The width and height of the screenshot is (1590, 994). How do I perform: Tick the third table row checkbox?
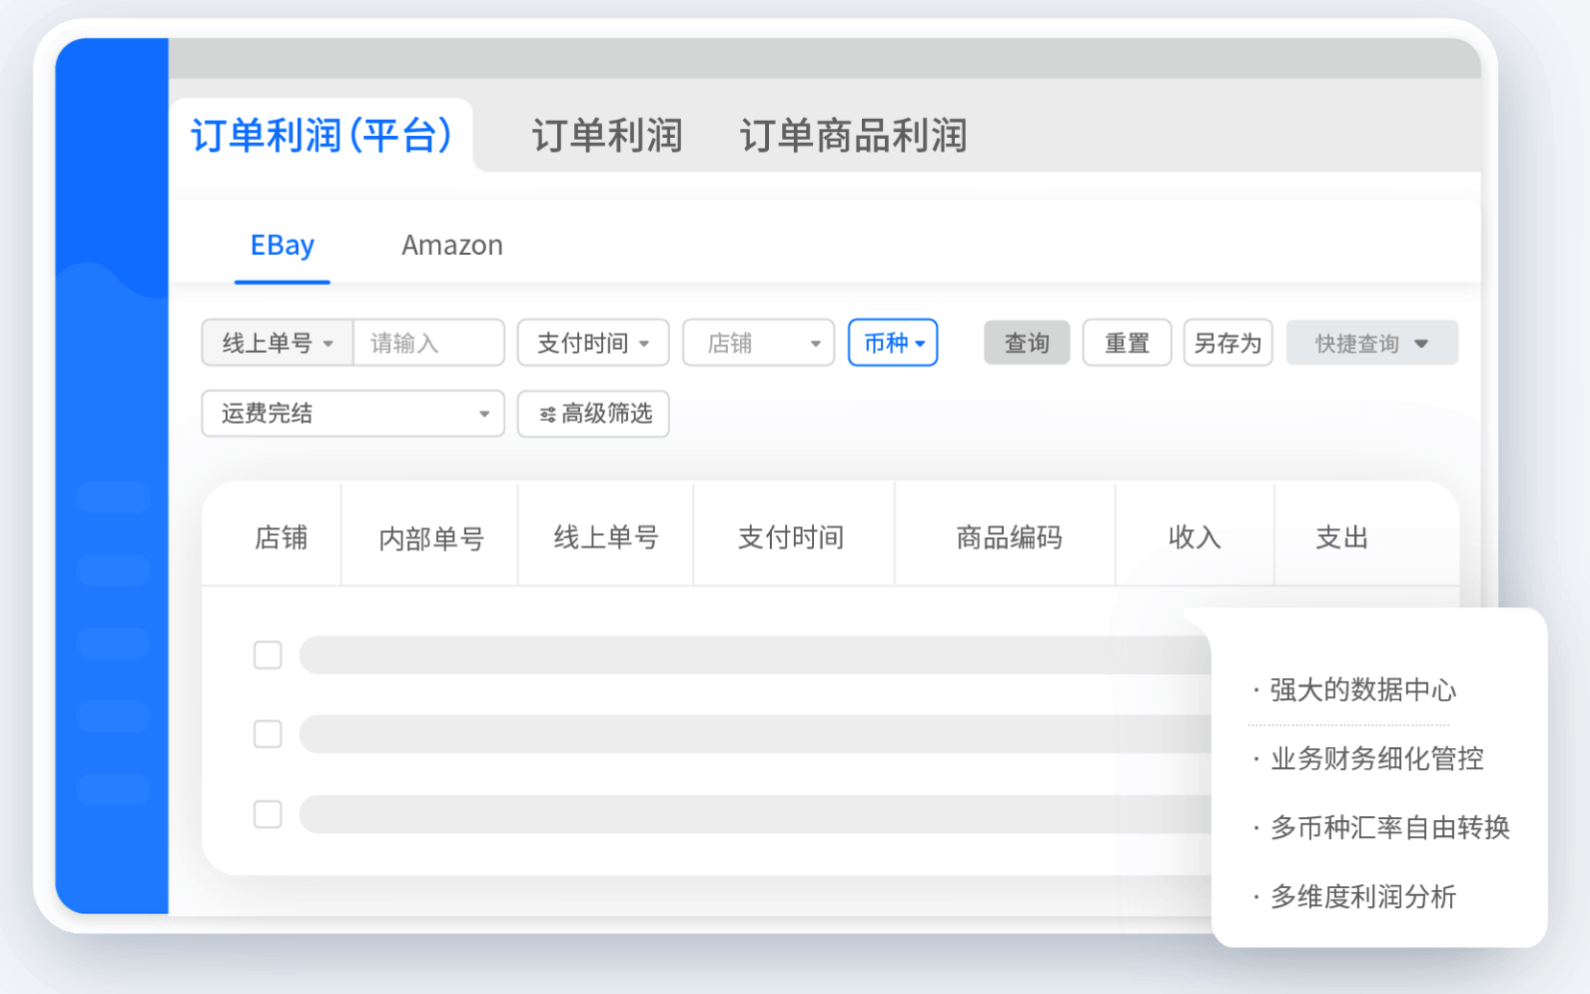pos(268,814)
